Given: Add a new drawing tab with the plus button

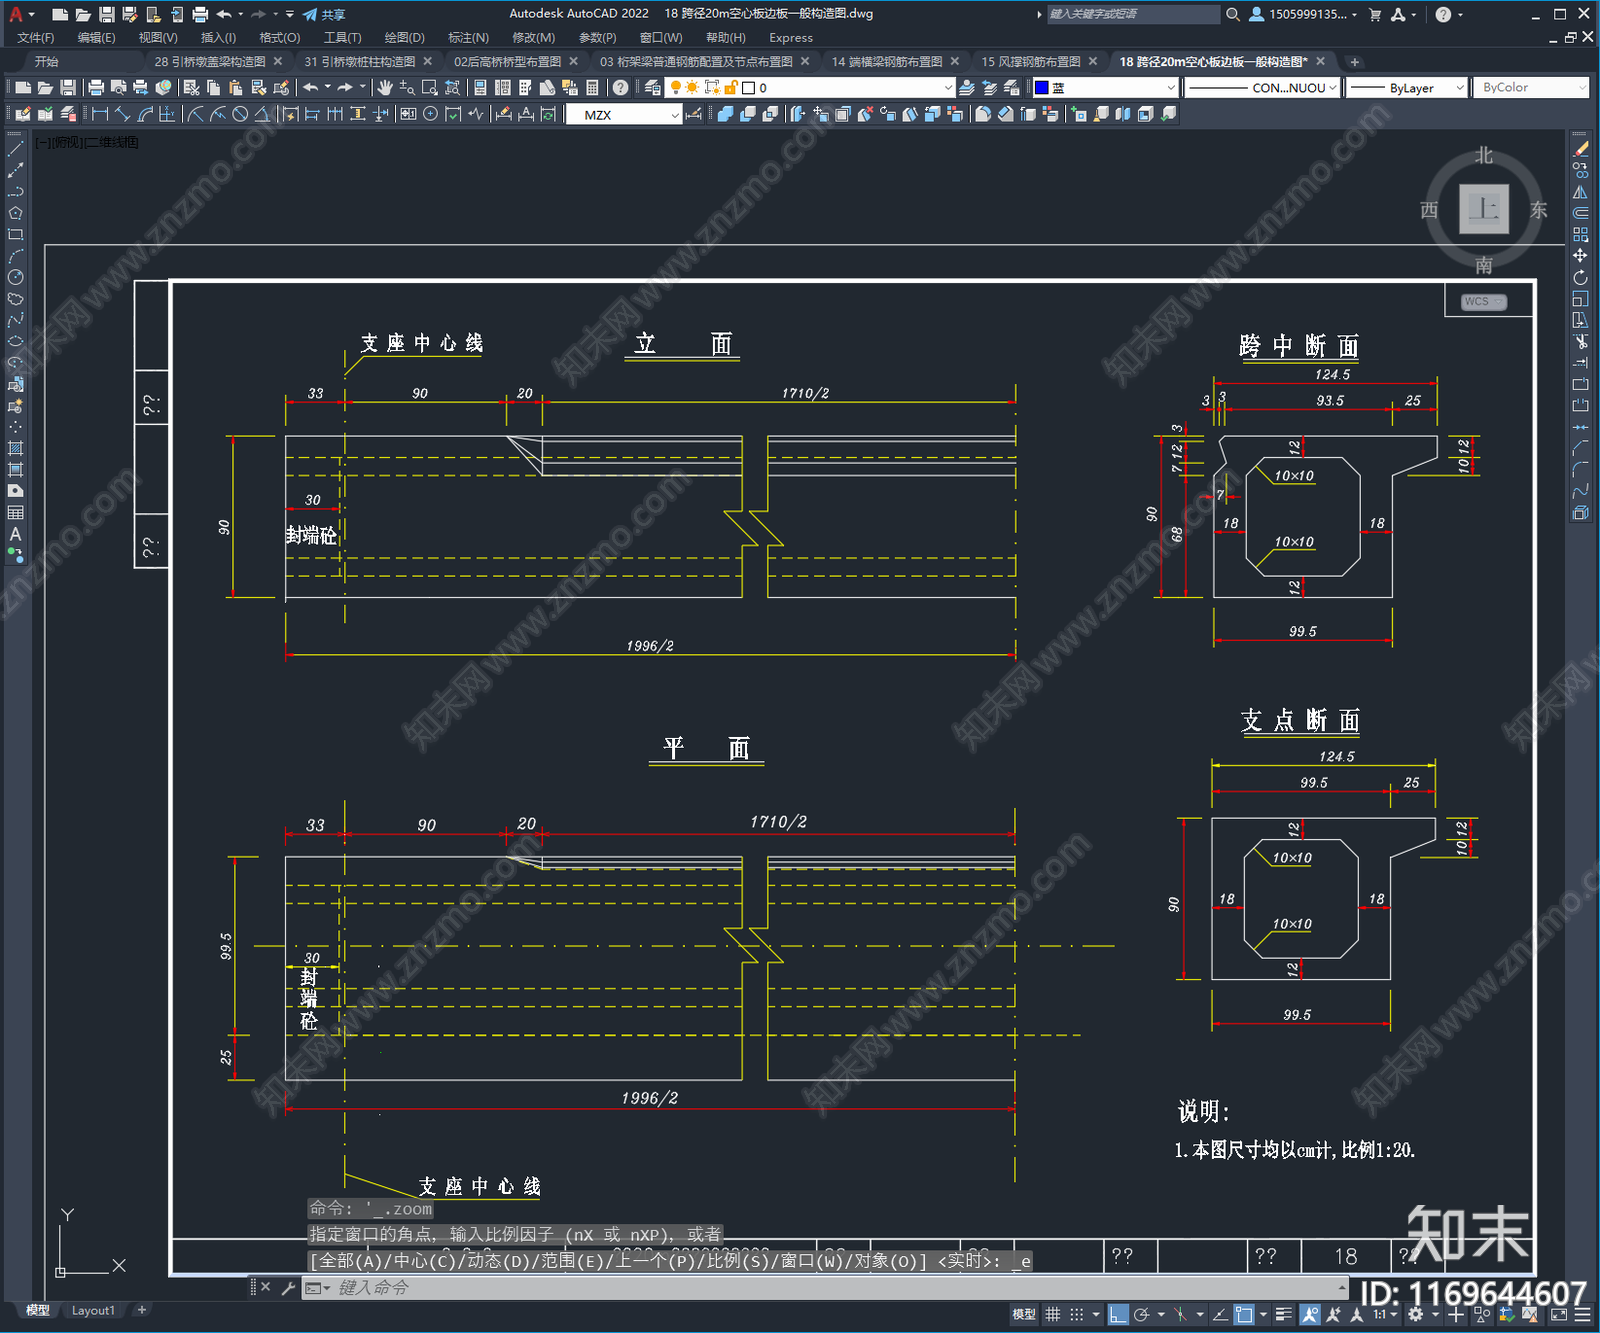Looking at the screenshot, I should click(x=1354, y=62).
